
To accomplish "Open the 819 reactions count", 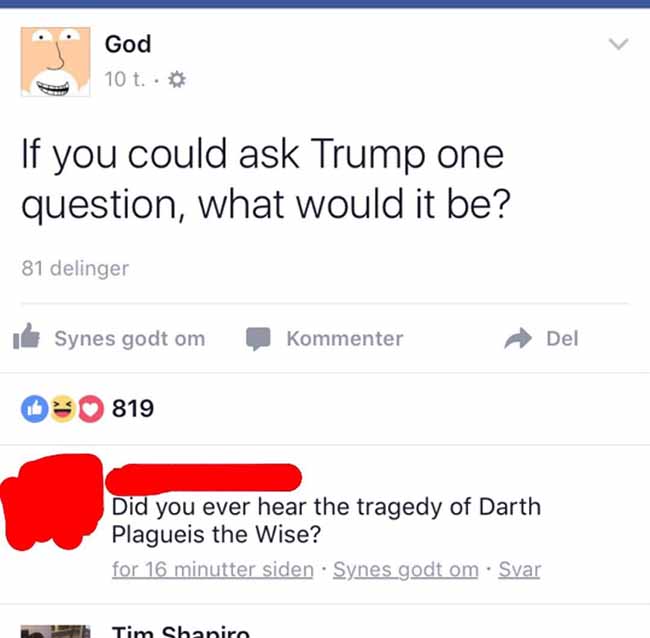I will tap(133, 408).
